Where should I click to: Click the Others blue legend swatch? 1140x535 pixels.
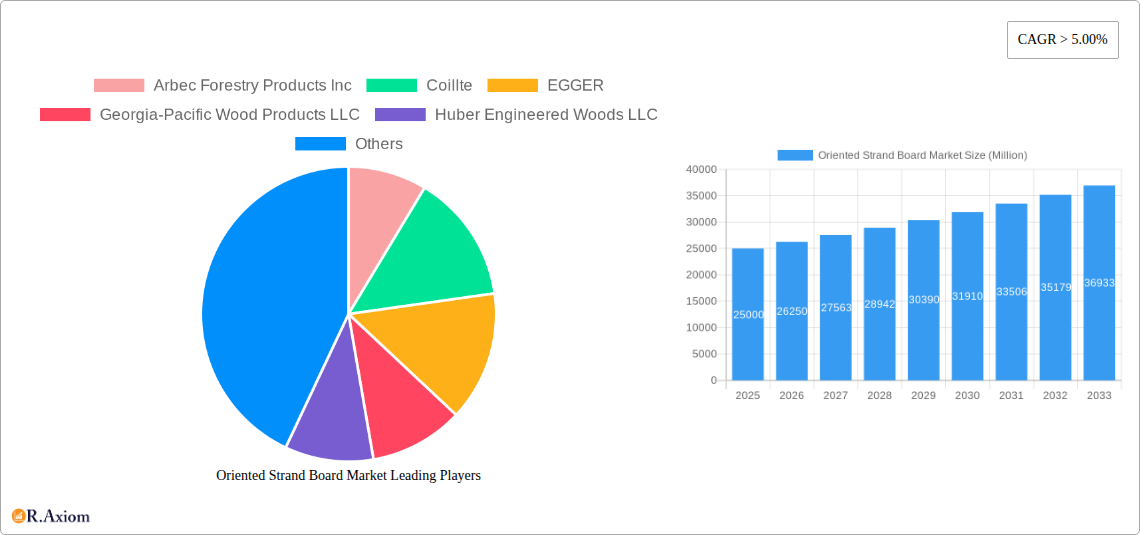[321, 144]
